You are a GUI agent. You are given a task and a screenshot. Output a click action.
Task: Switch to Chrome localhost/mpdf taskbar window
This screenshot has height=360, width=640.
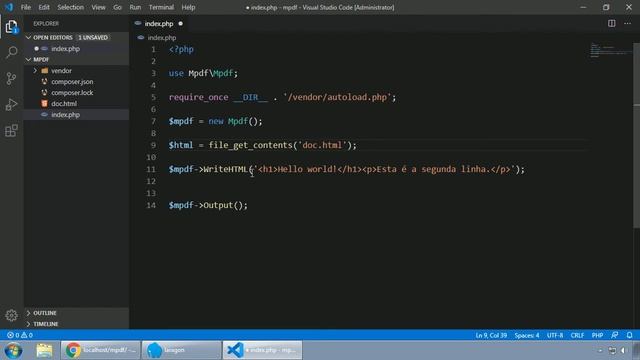[x=100, y=350]
